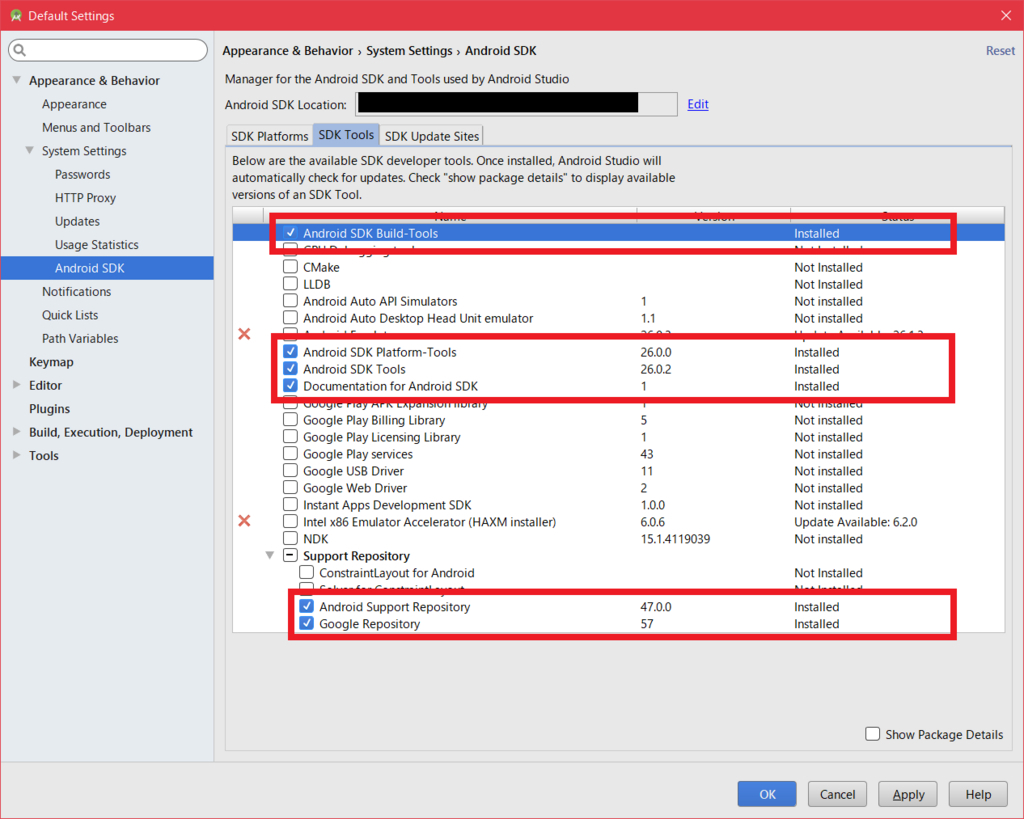Open Quick Lists settings

click(x=70, y=315)
